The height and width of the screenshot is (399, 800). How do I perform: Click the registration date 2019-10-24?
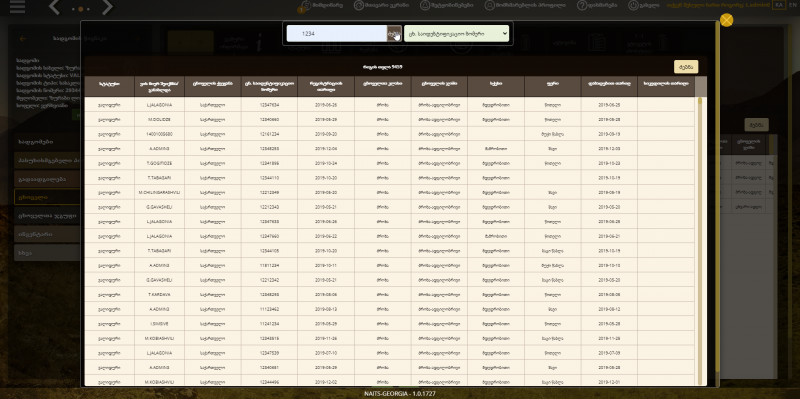coord(326,163)
